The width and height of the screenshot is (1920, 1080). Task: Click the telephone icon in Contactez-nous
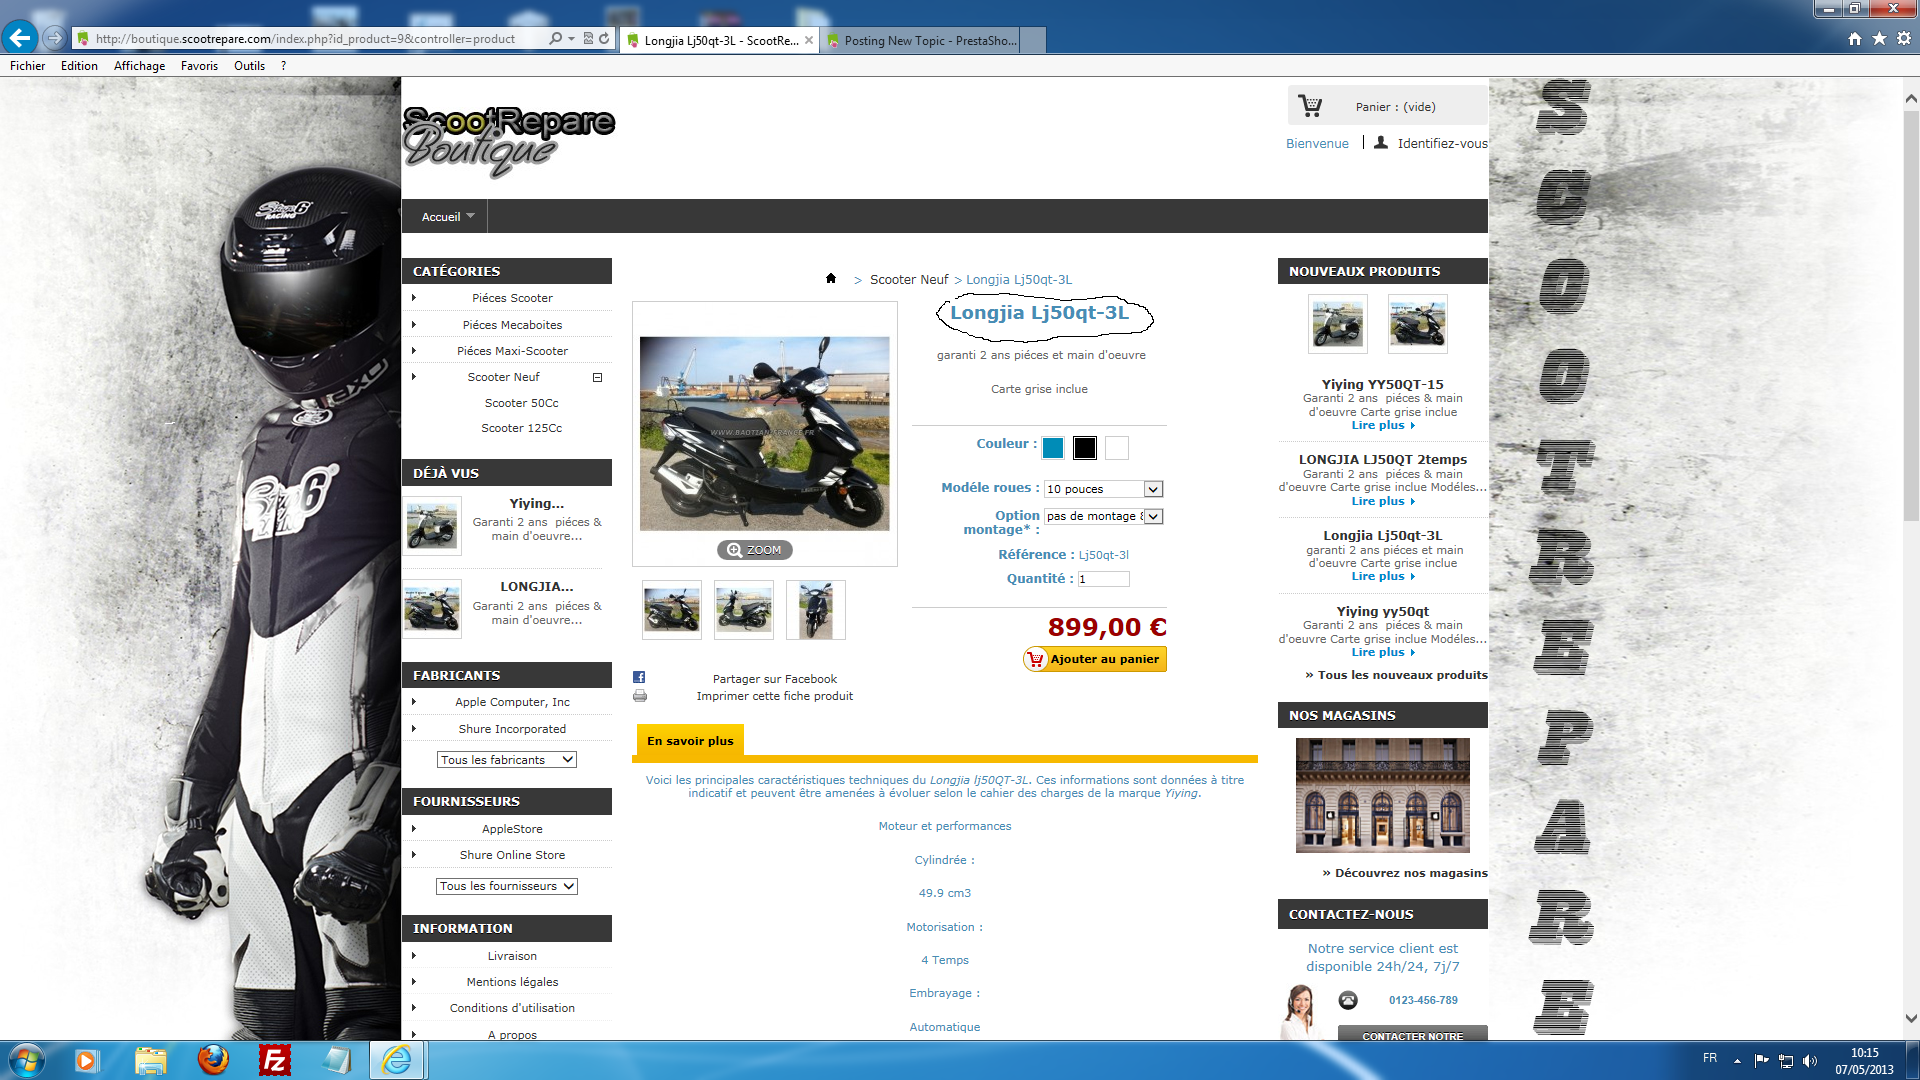[x=1348, y=1000]
